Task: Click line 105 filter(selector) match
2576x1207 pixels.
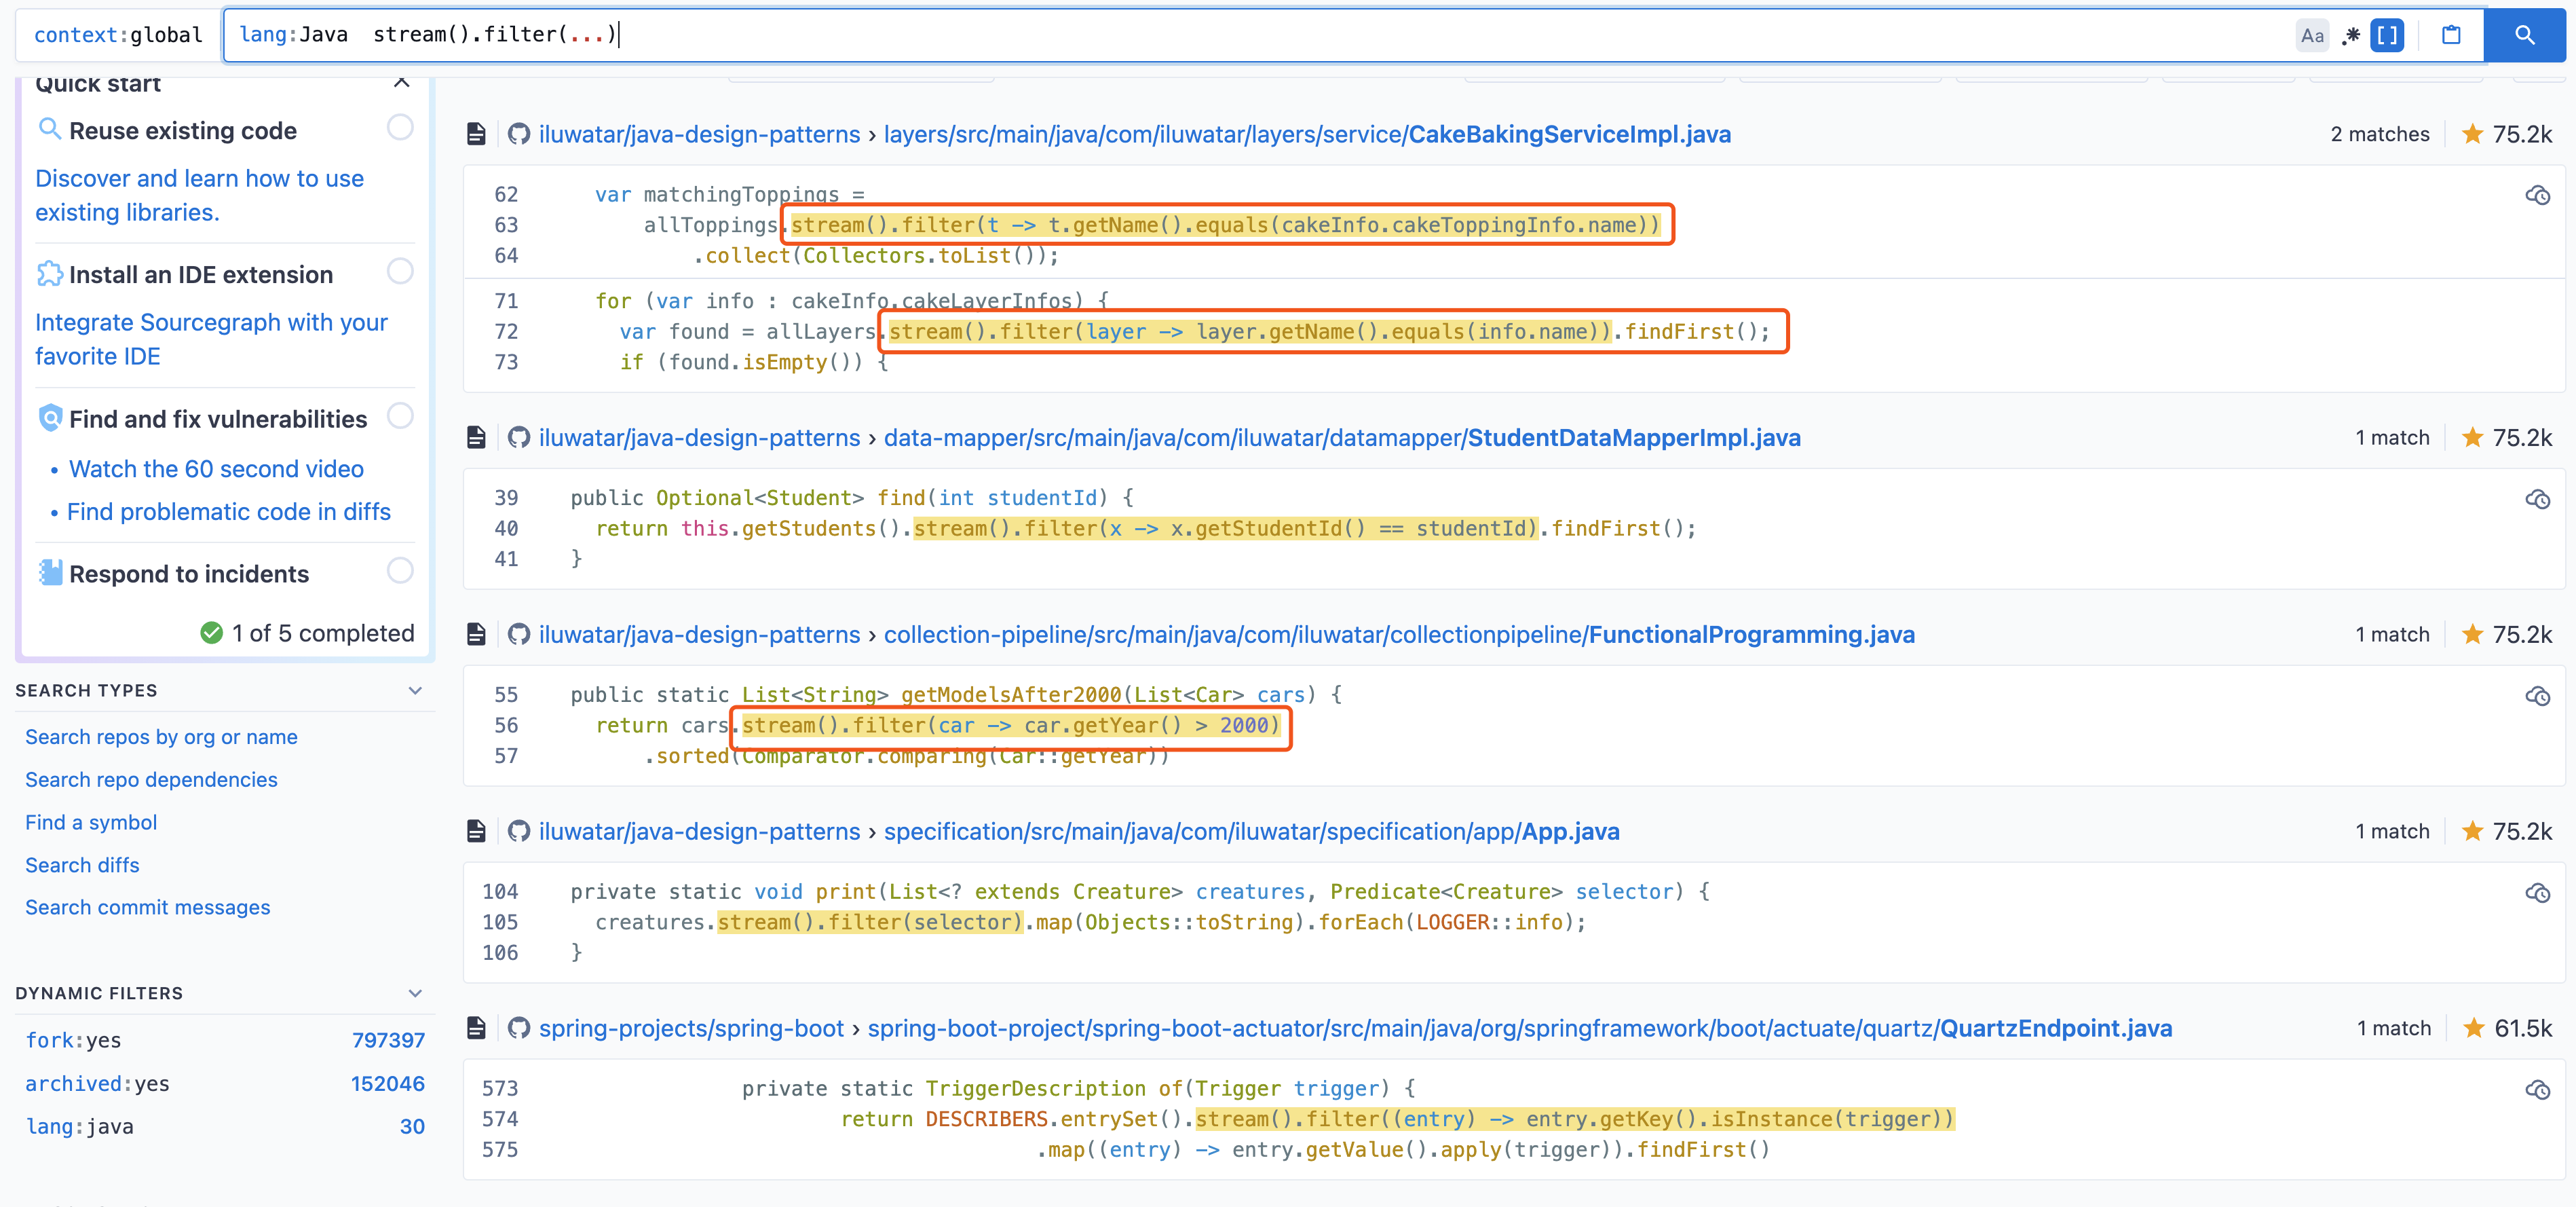Action: 870,923
